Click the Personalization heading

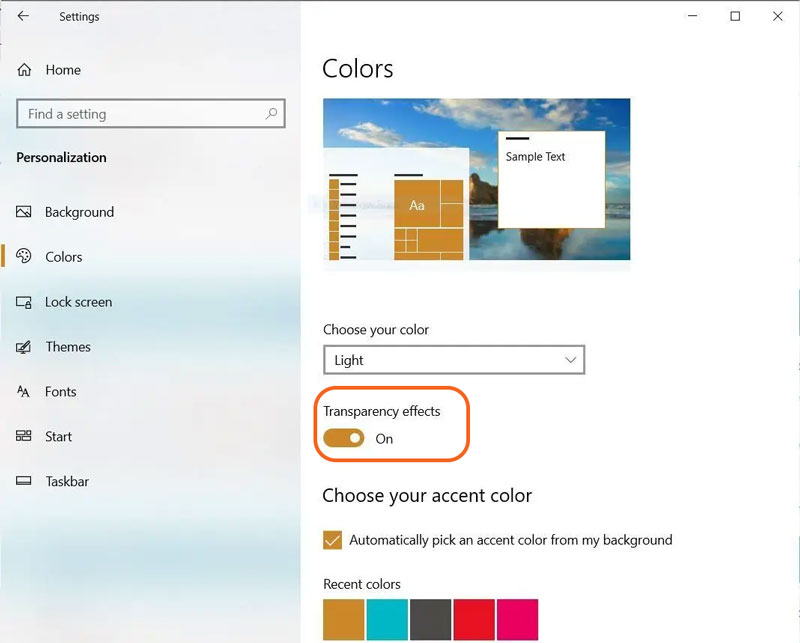tap(61, 157)
